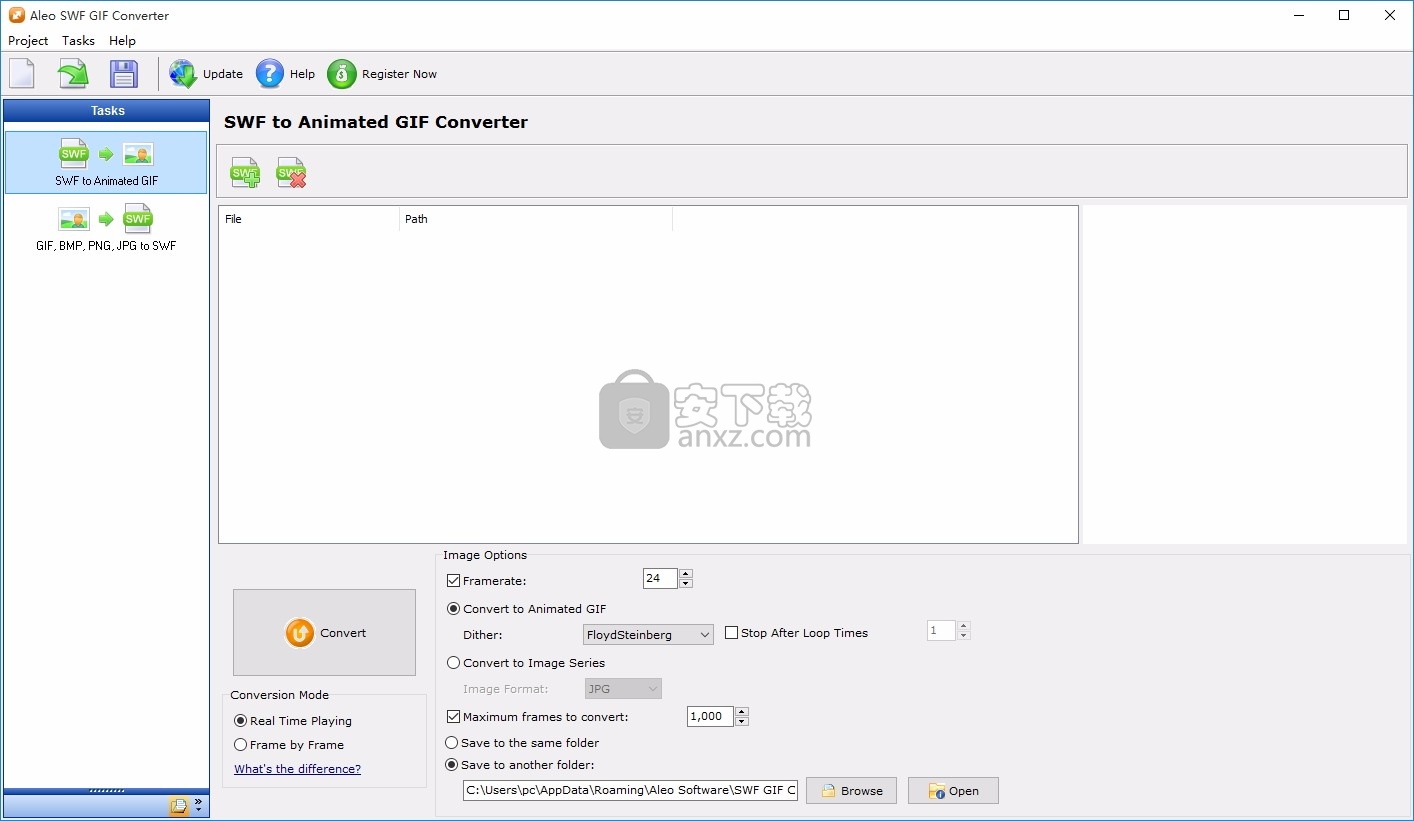Close the Aleo SWF GIF Converter window
This screenshot has height=821, width=1414.
tap(1390, 15)
